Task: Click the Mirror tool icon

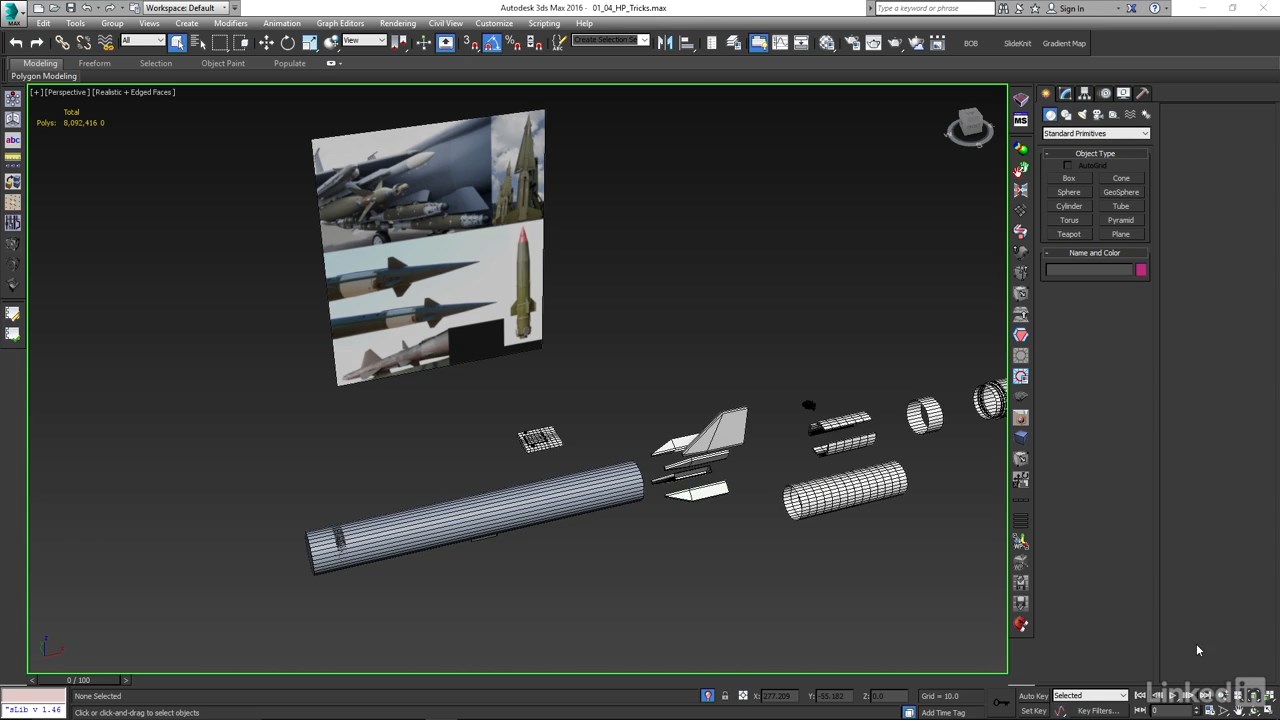Action: [666, 43]
